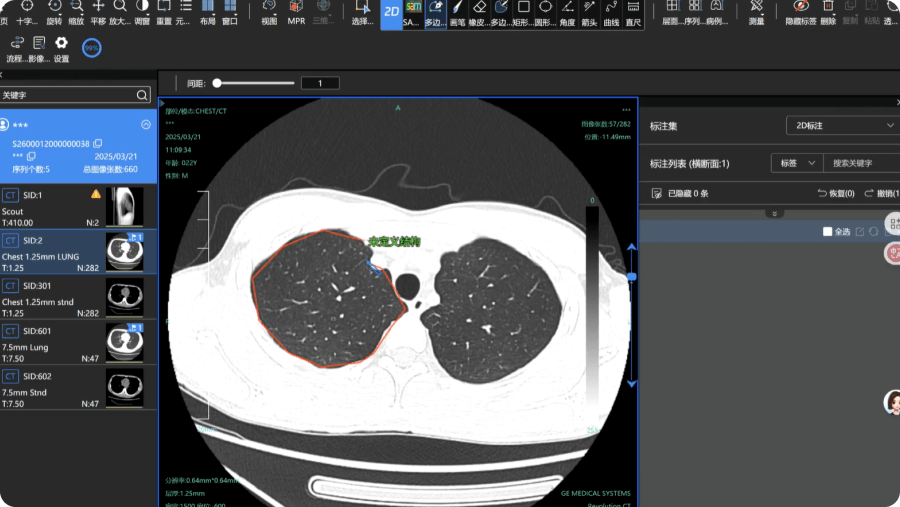Click the 平移 pan tool
The image size is (900, 507).
pyautogui.click(x=98, y=13)
